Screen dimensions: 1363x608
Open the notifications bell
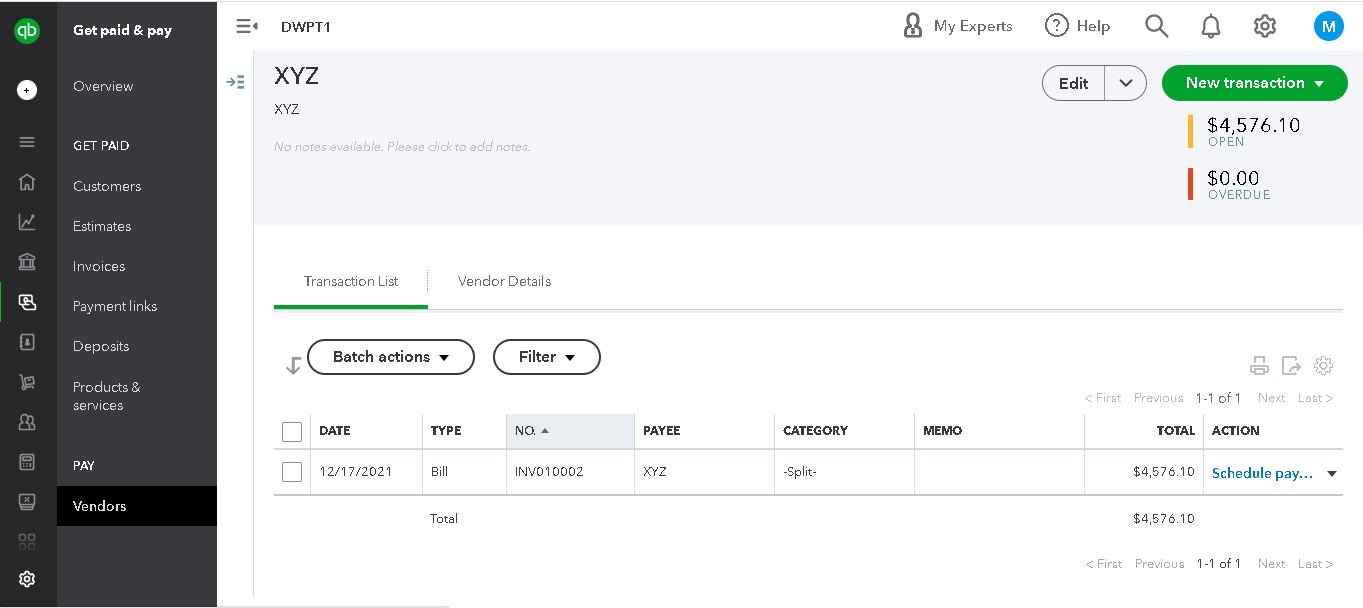[1211, 27]
